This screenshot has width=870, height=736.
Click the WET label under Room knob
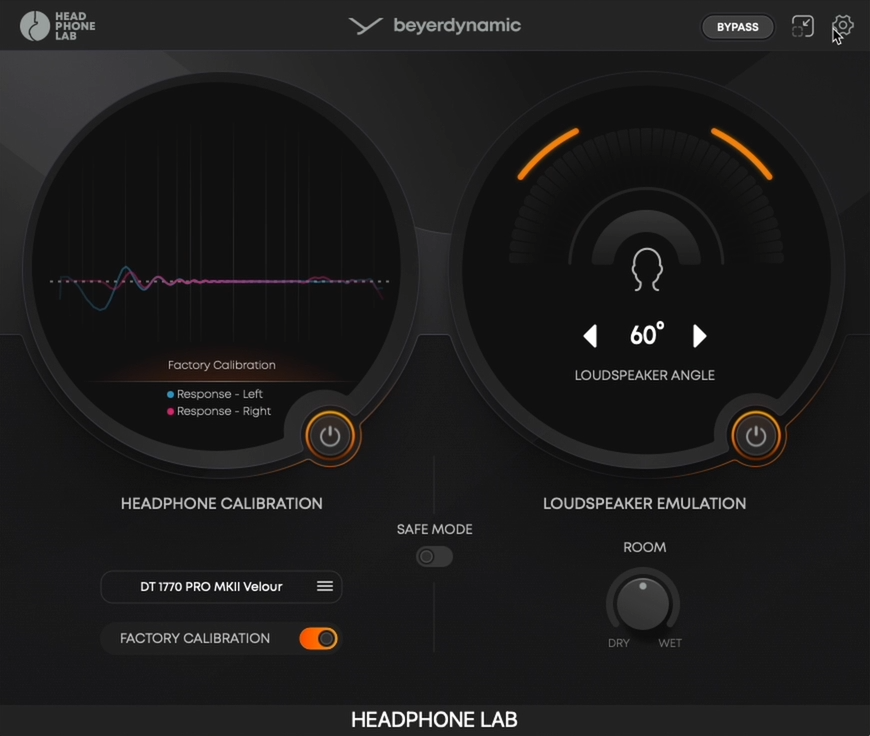[670, 643]
